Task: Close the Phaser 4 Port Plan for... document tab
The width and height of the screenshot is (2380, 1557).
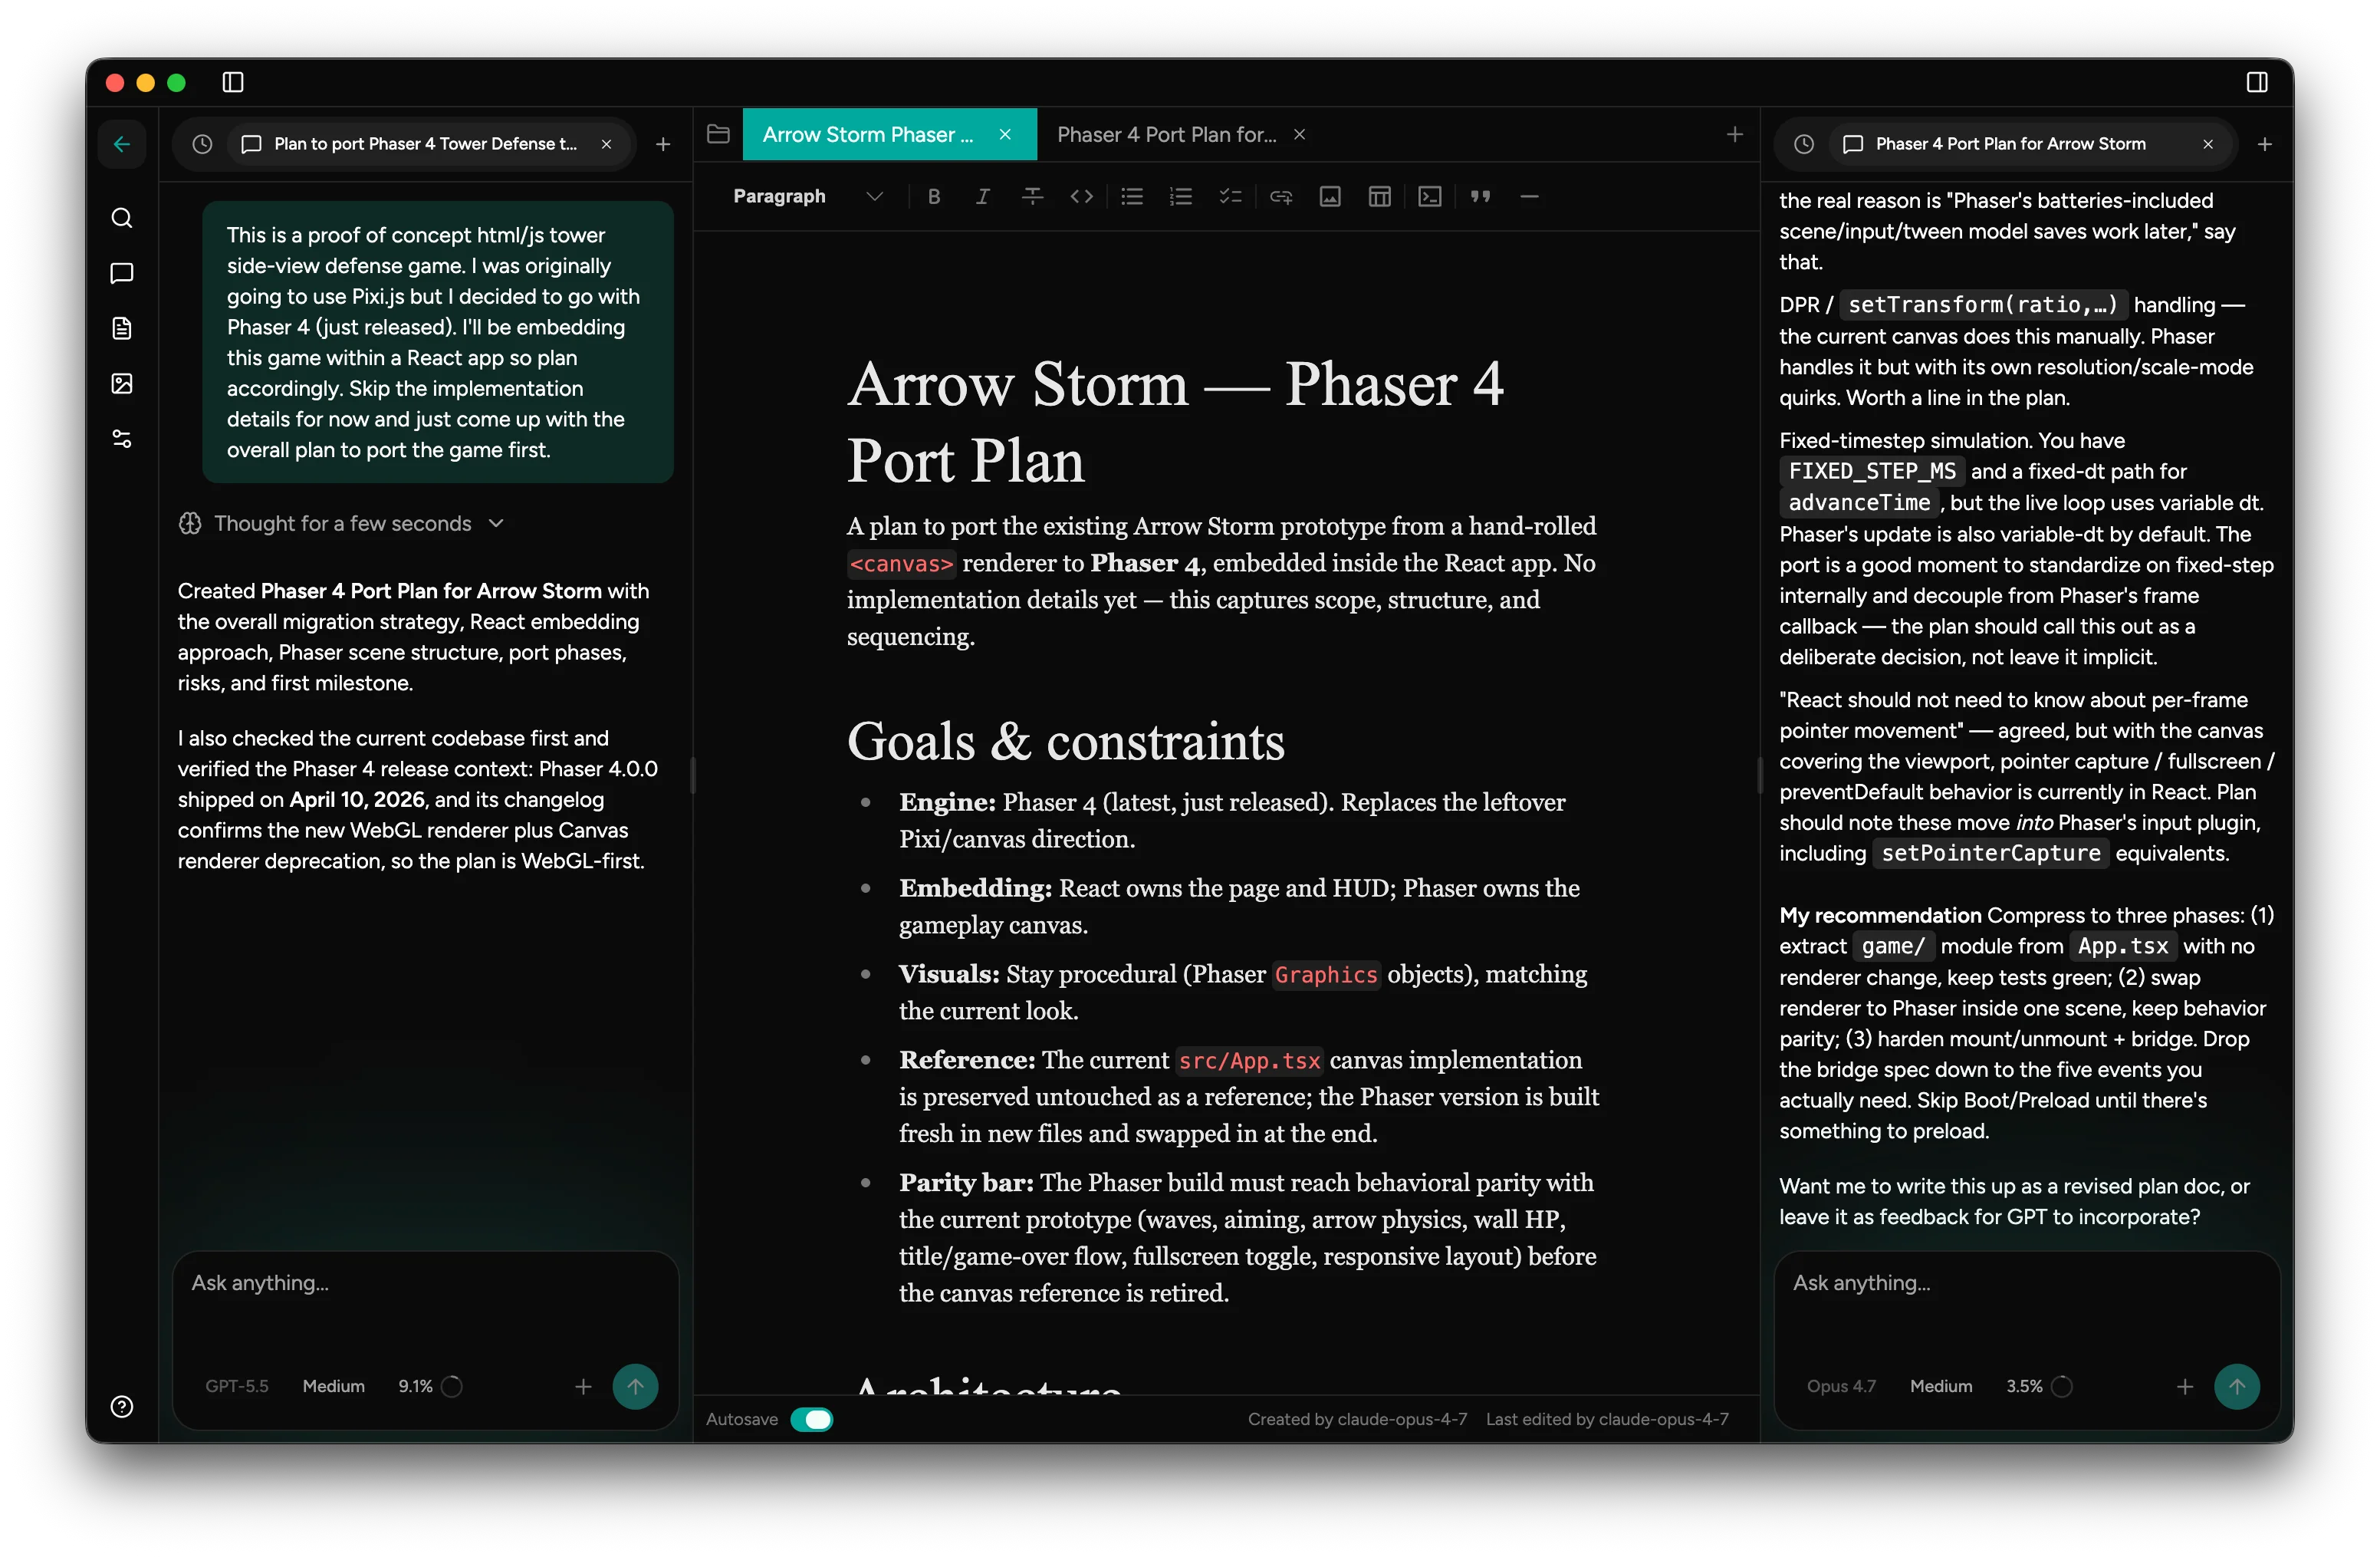Action: tap(1299, 134)
